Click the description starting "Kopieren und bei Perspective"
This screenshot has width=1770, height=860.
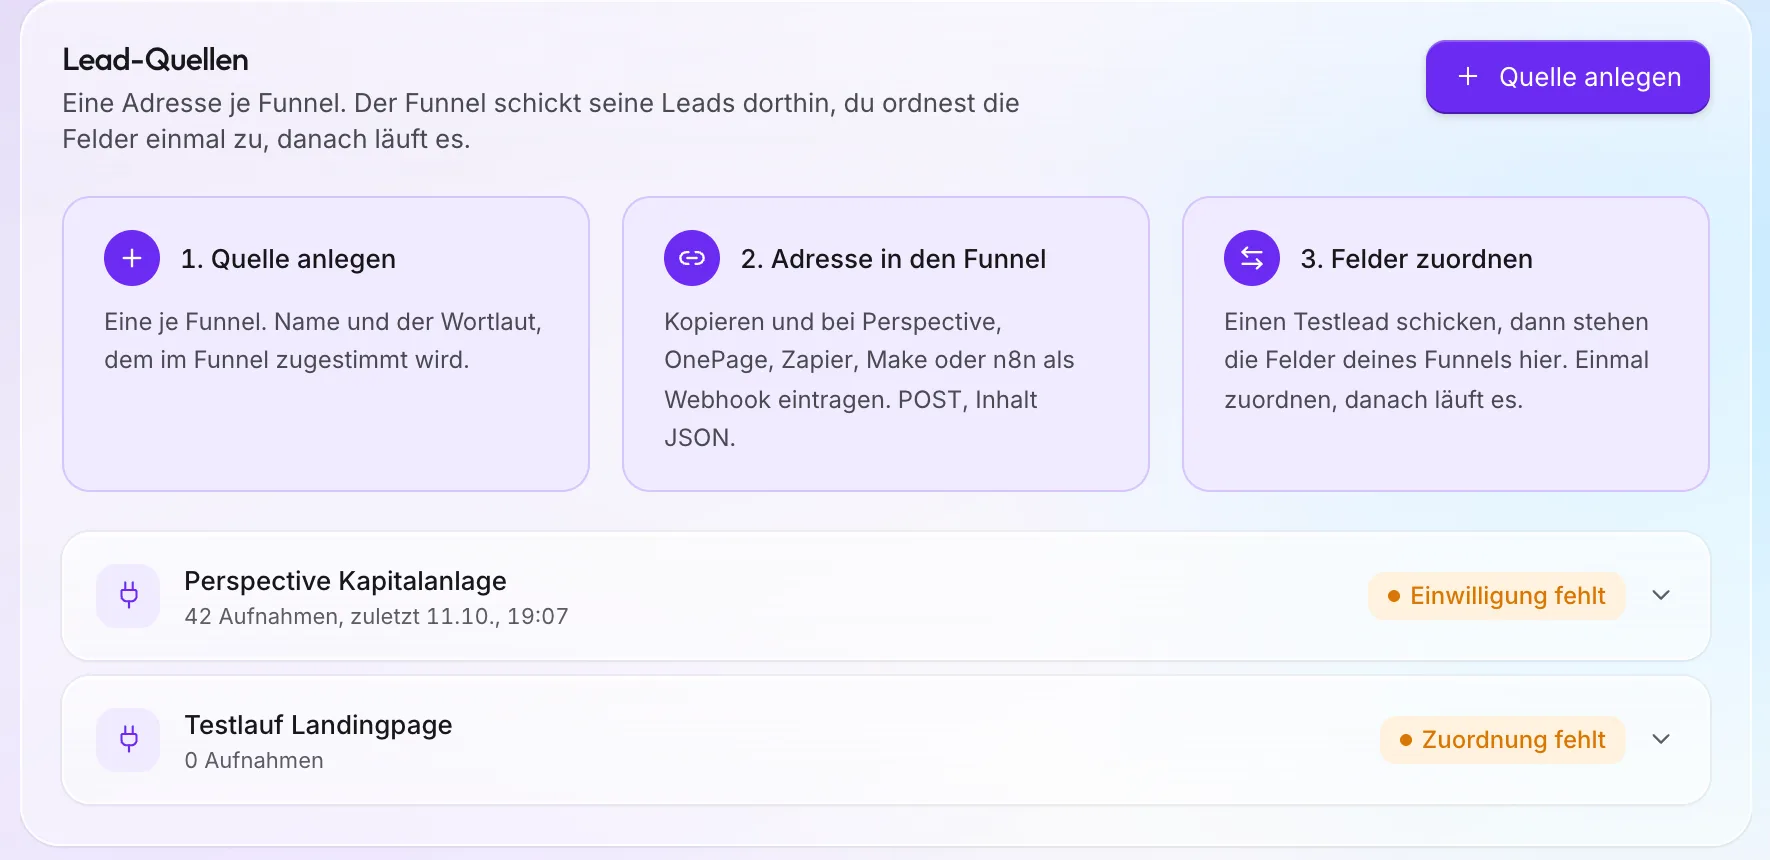click(869, 380)
